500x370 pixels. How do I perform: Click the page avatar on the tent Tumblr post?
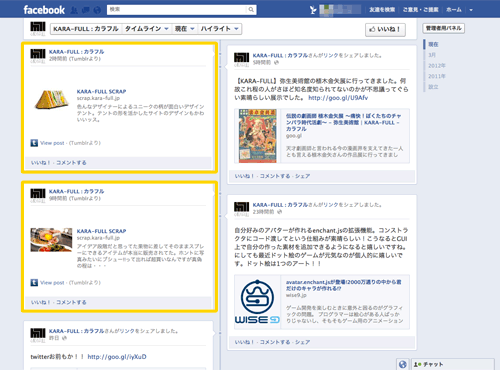[x=38, y=56]
